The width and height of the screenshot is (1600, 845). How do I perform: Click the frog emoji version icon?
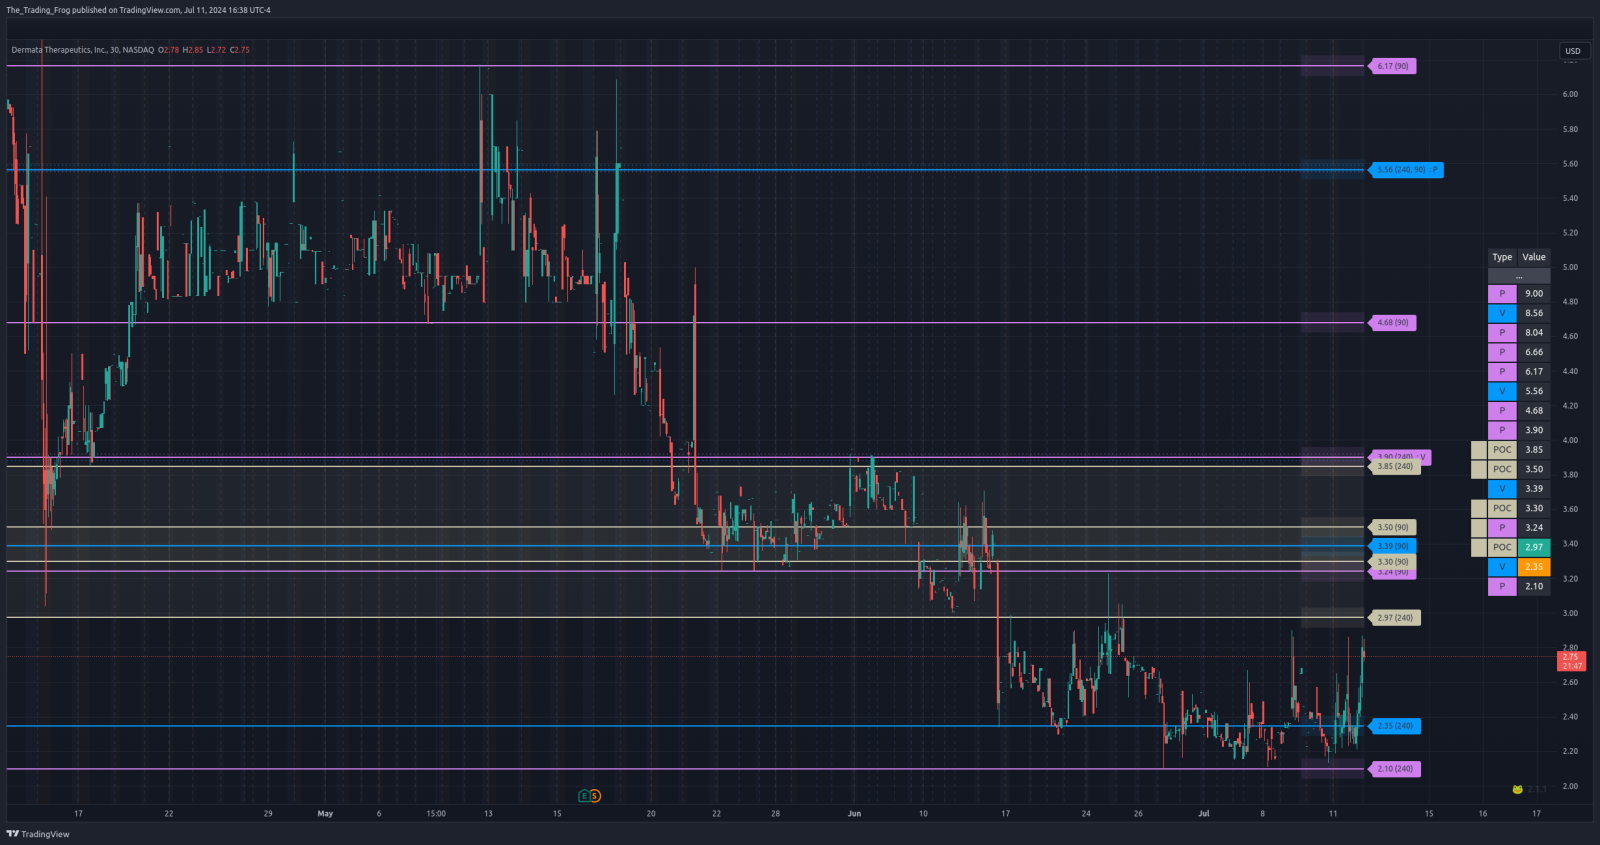pyautogui.click(x=1517, y=789)
